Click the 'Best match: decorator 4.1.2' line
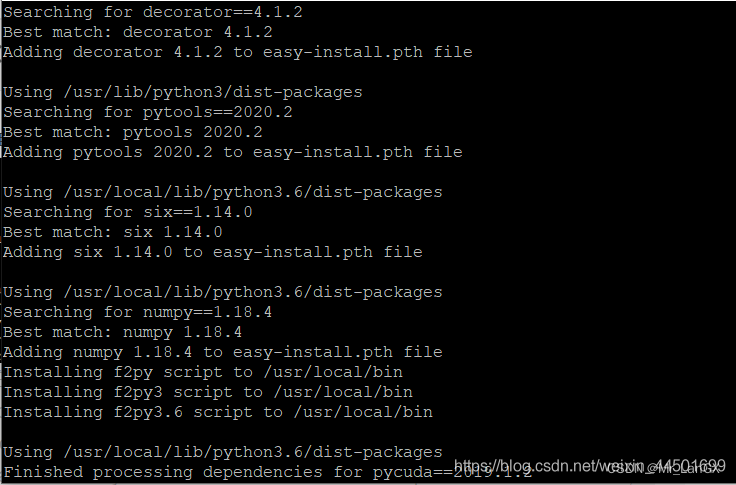Image resolution: width=736 pixels, height=485 pixels. 138,32
